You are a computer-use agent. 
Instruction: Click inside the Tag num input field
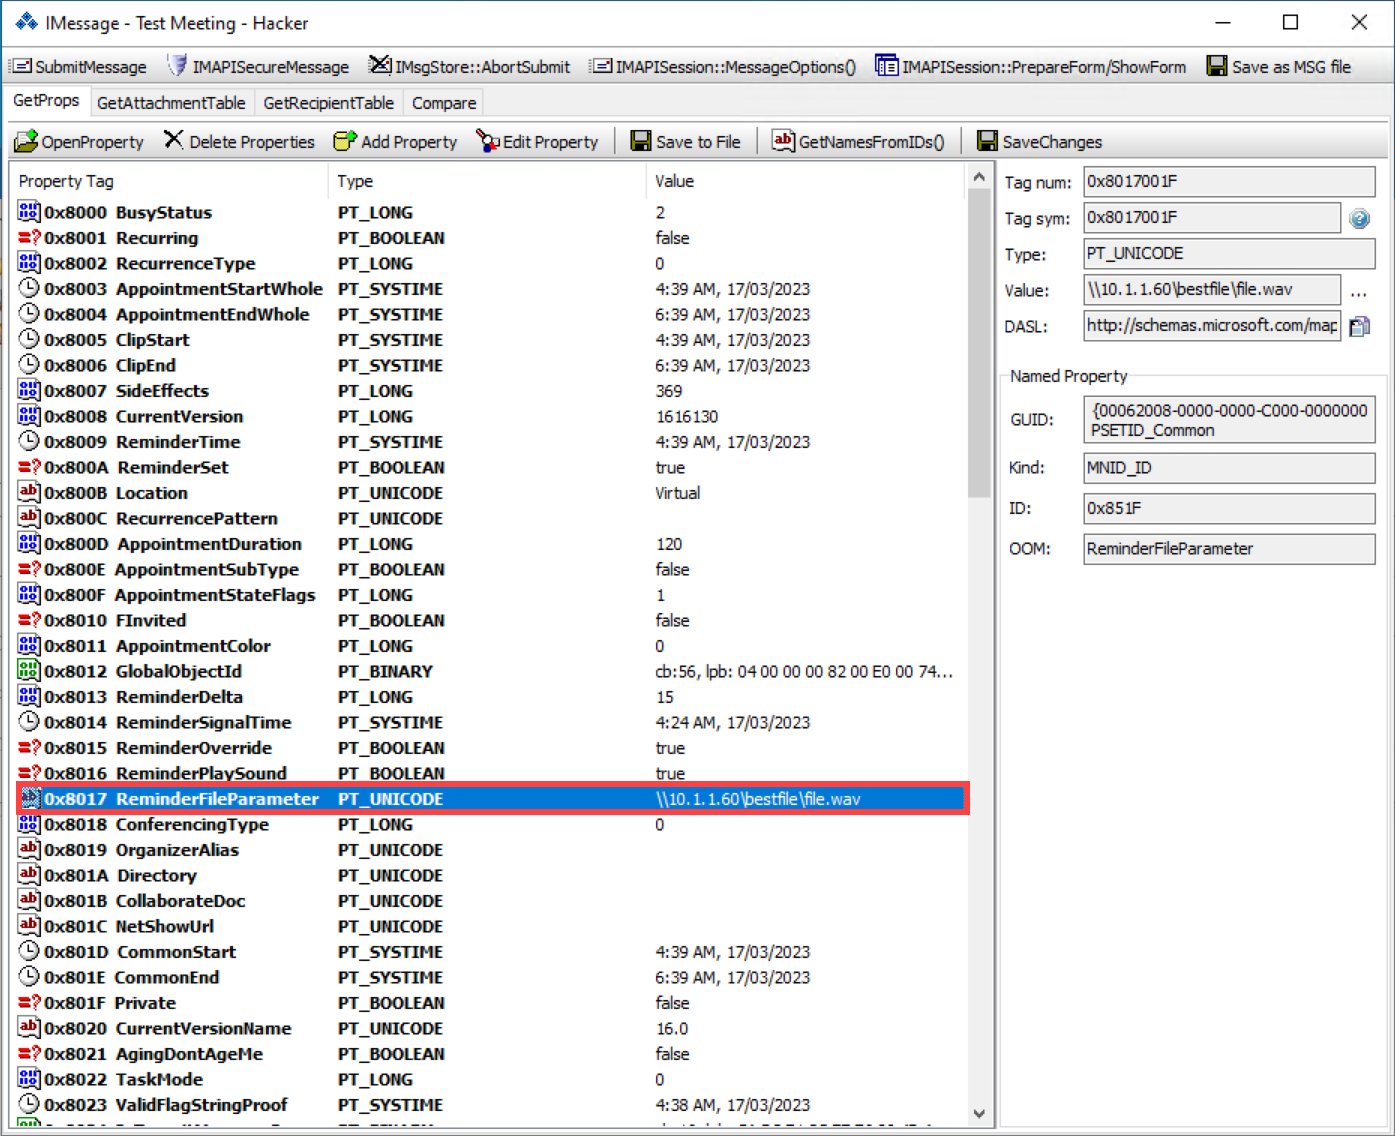pos(1228,182)
